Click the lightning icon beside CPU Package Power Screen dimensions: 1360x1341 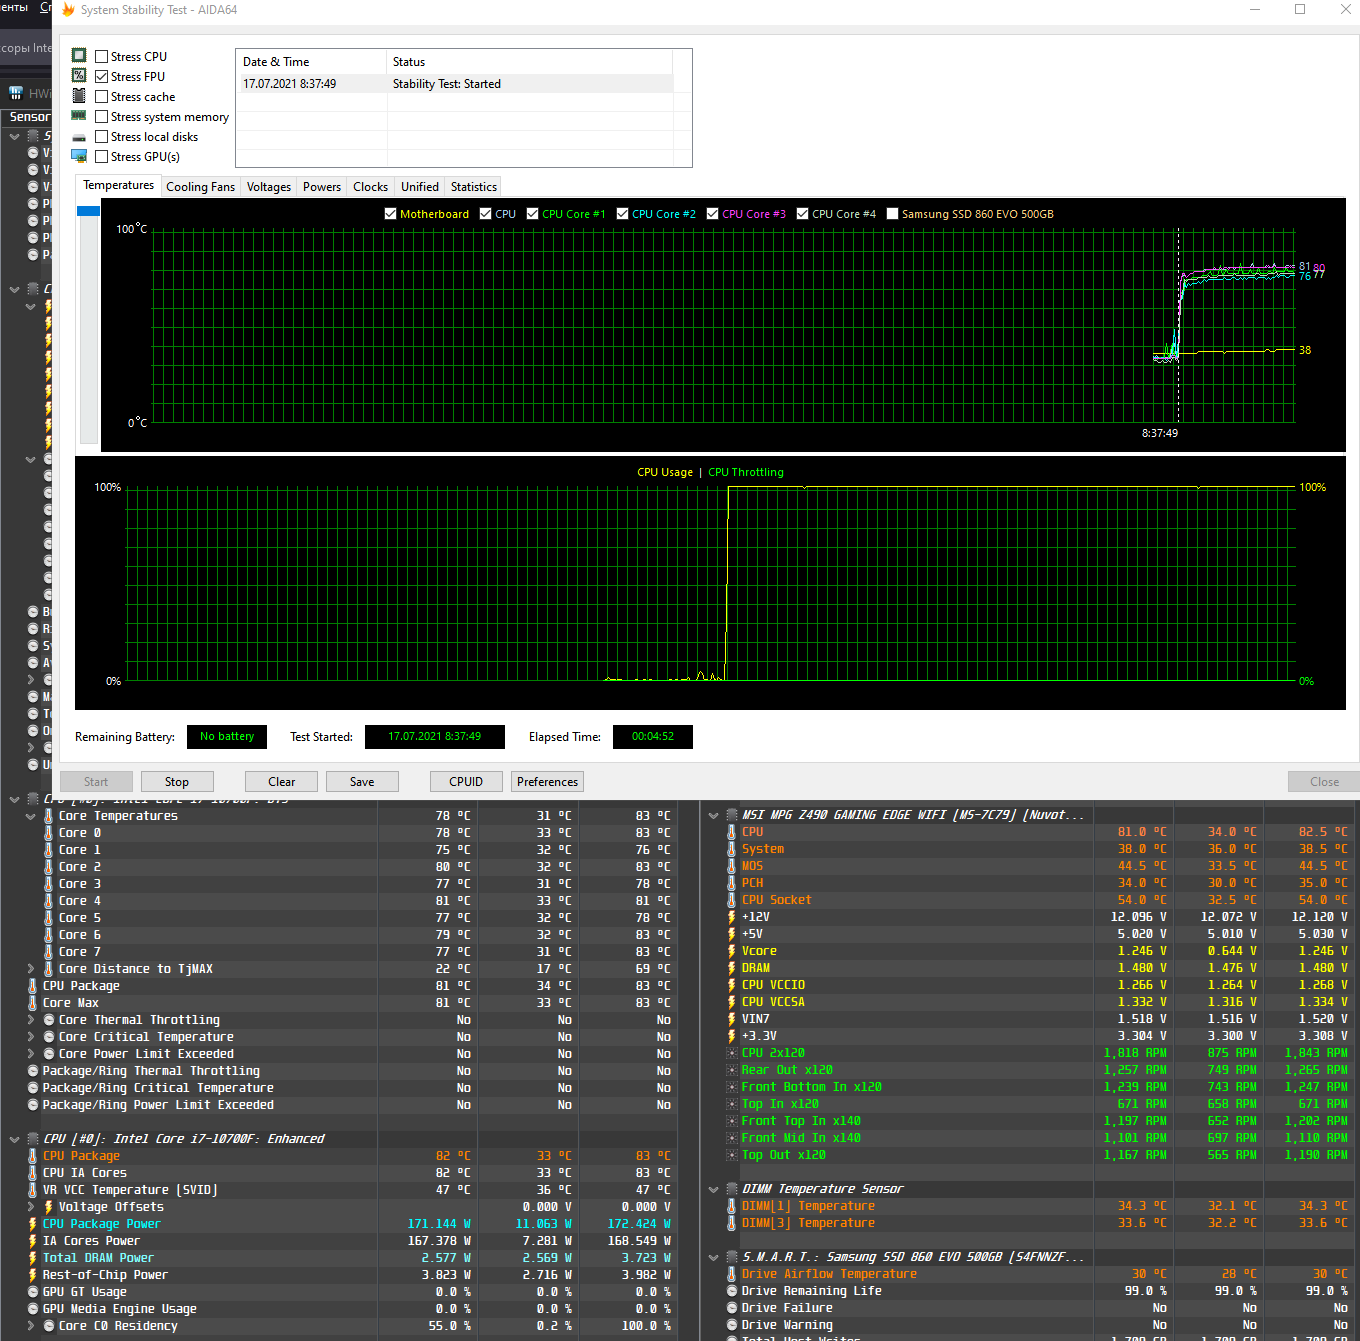click(33, 1224)
